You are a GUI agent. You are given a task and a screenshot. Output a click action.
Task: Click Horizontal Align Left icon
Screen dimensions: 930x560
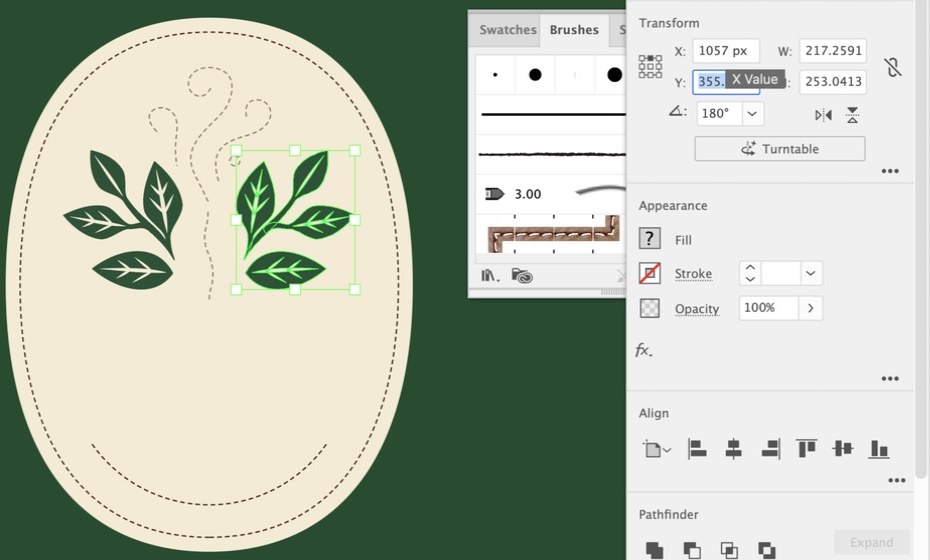tap(697, 449)
